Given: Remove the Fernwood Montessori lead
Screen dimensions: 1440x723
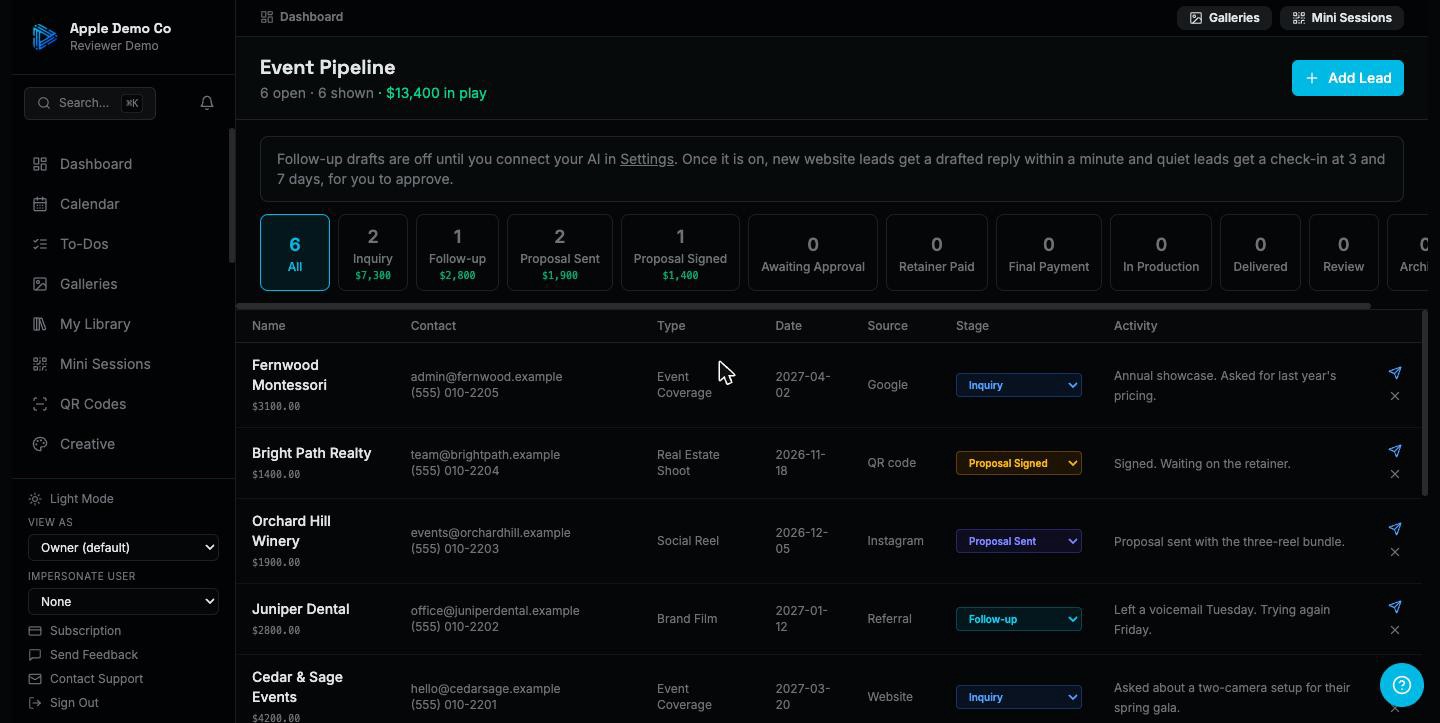Looking at the screenshot, I should coord(1395,396).
